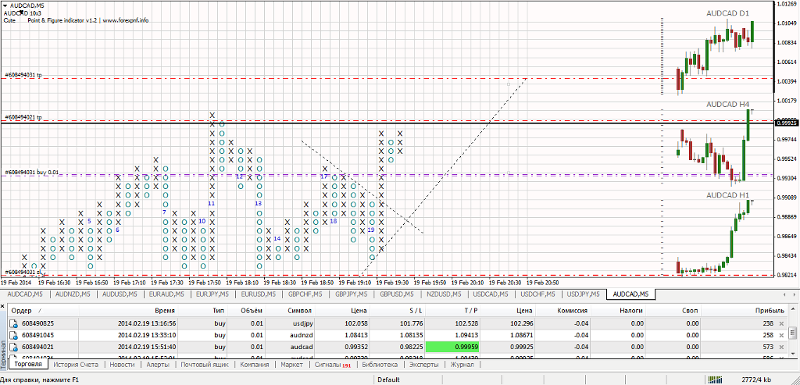Open the Компания tab

255,365
